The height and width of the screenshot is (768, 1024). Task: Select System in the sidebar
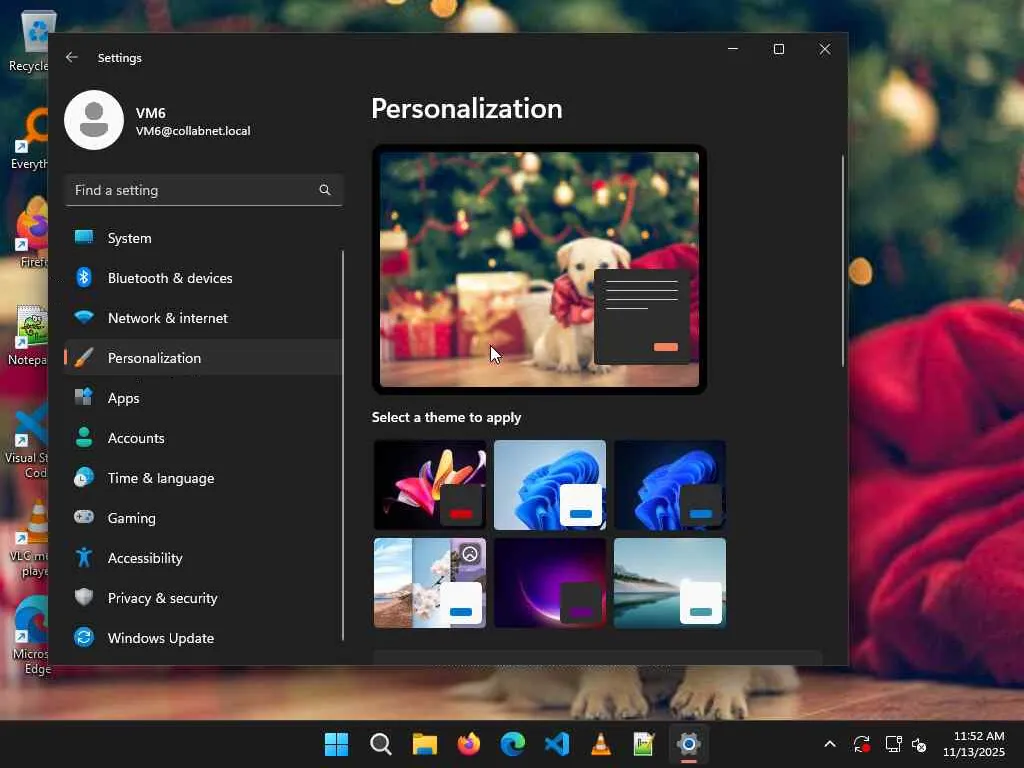pyautogui.click(x=130, y=238)
